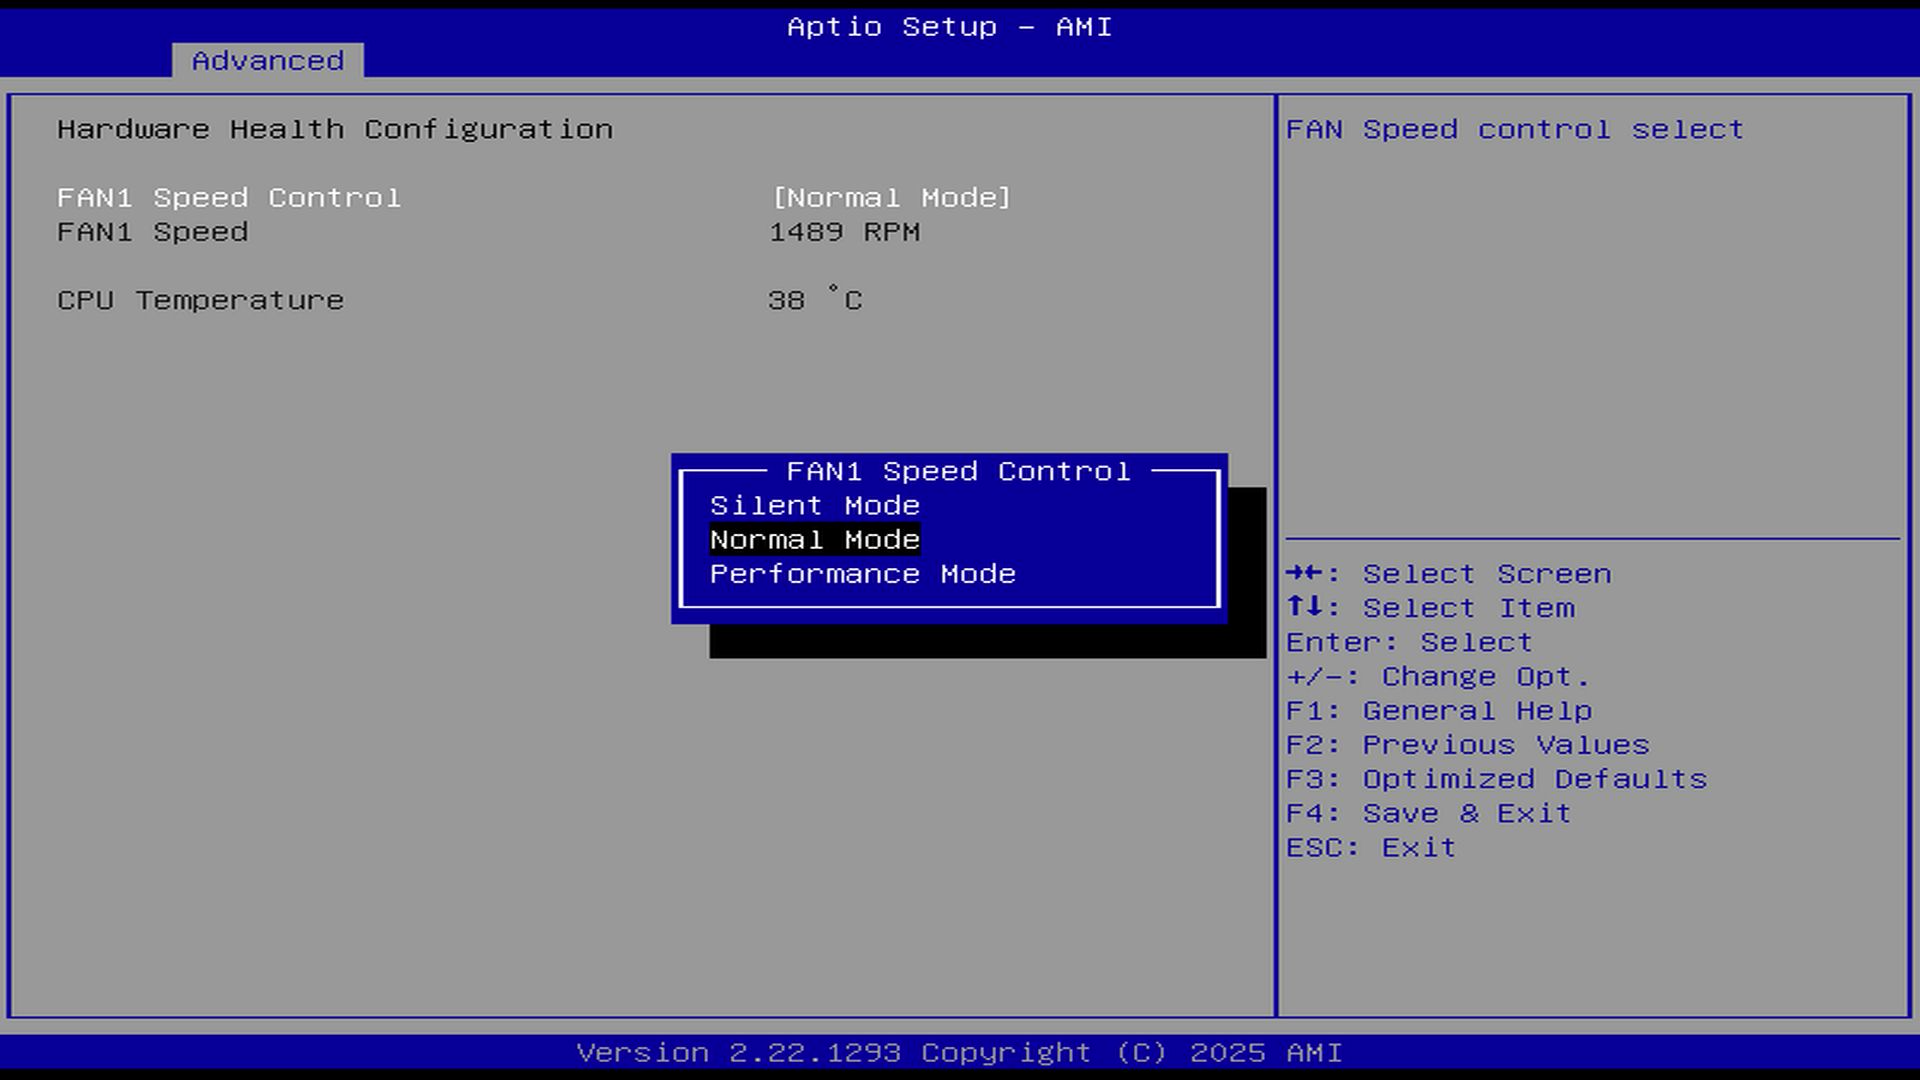Open the Advanced tab
Screen dimensions: 1920x1080
coord(267,61)
